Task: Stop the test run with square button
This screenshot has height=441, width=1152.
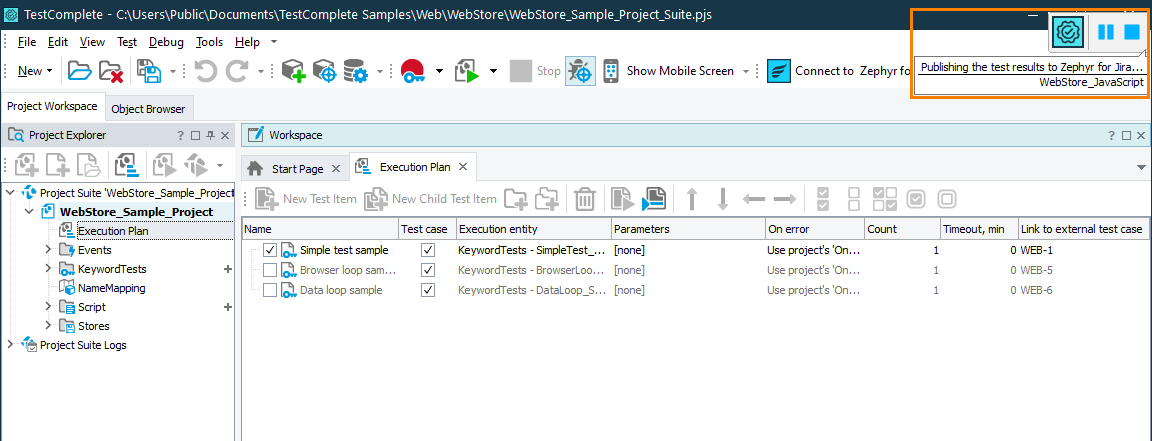Action: pos(1132,32)
